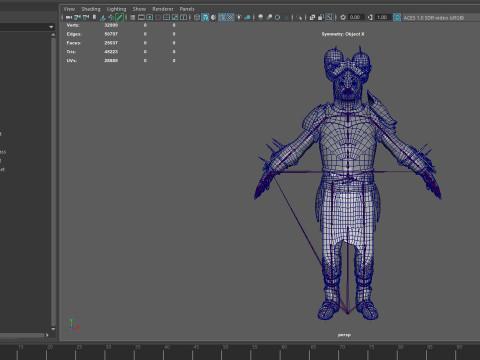Click the green-highlighted Grease Pencil icon
This screenshot has width=480, height=360.
tap(120, 17)
